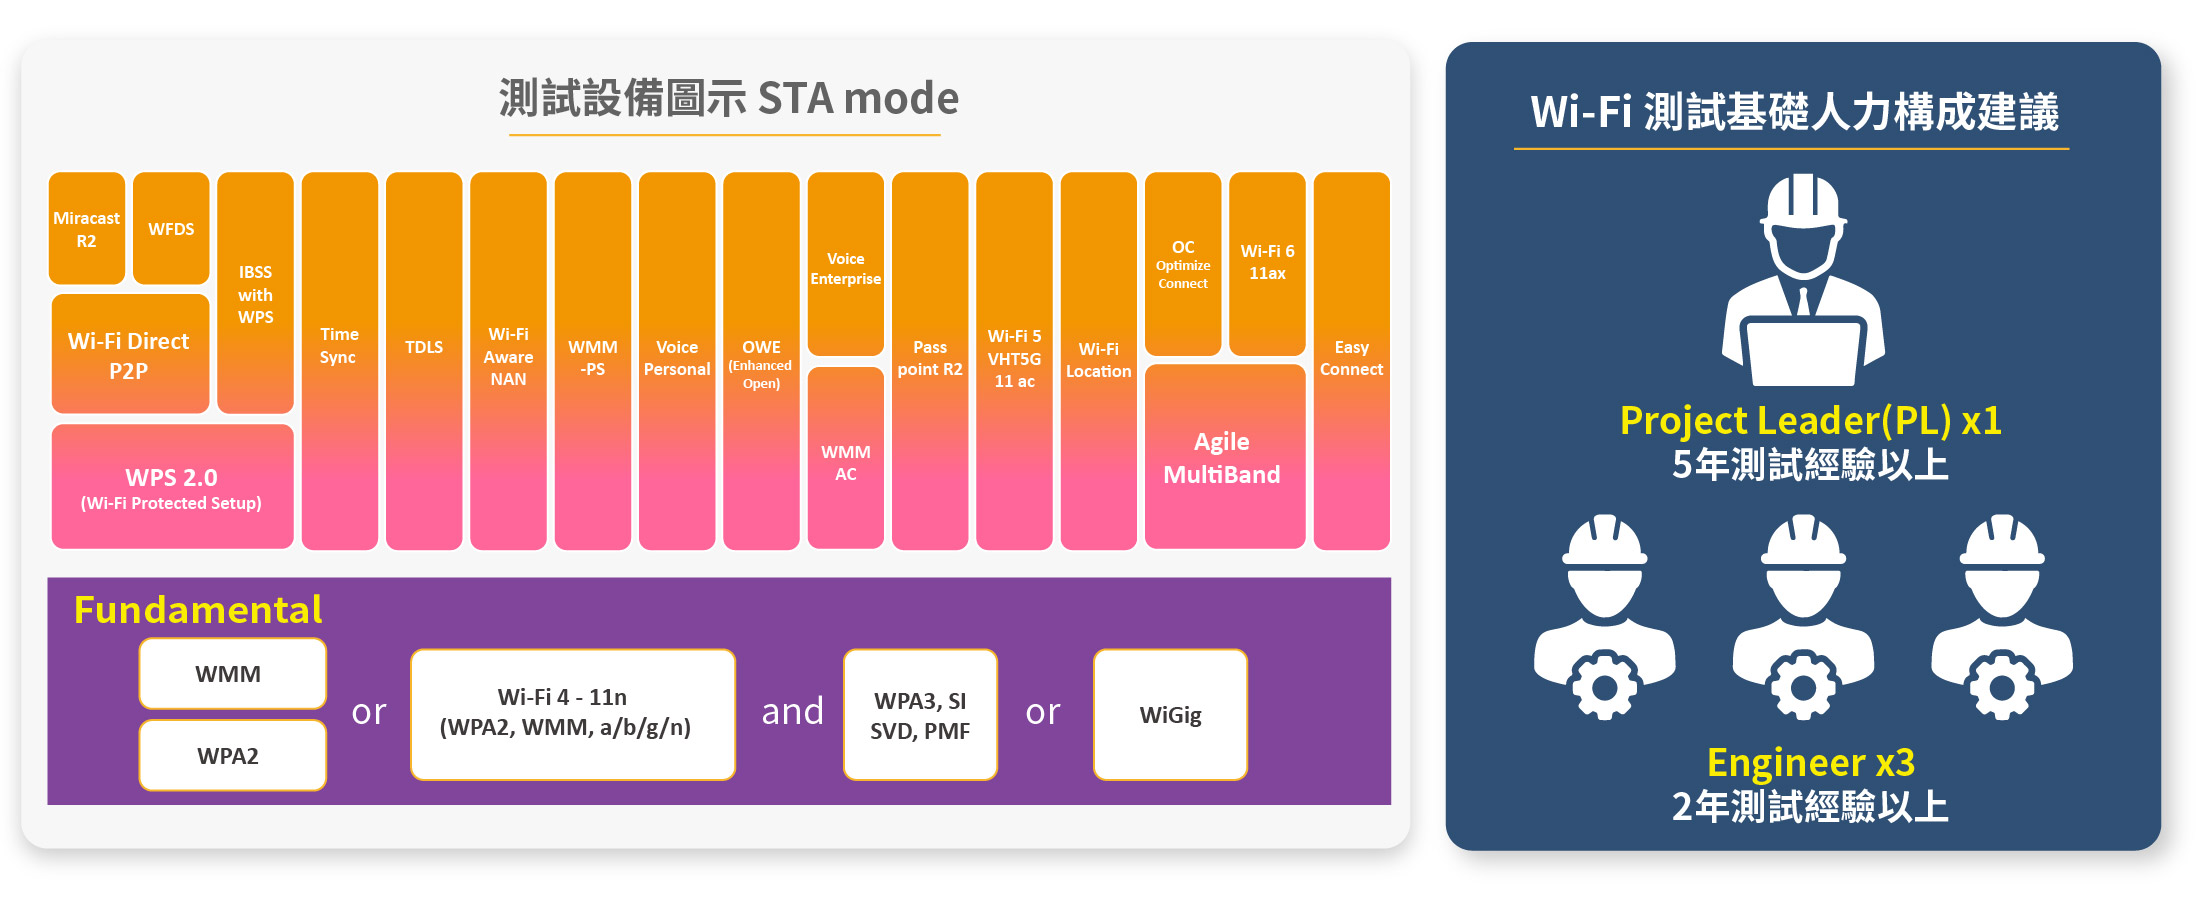Select the Wi-Fi Aware NAN column
2208x903 pixels.
[508, 361]
